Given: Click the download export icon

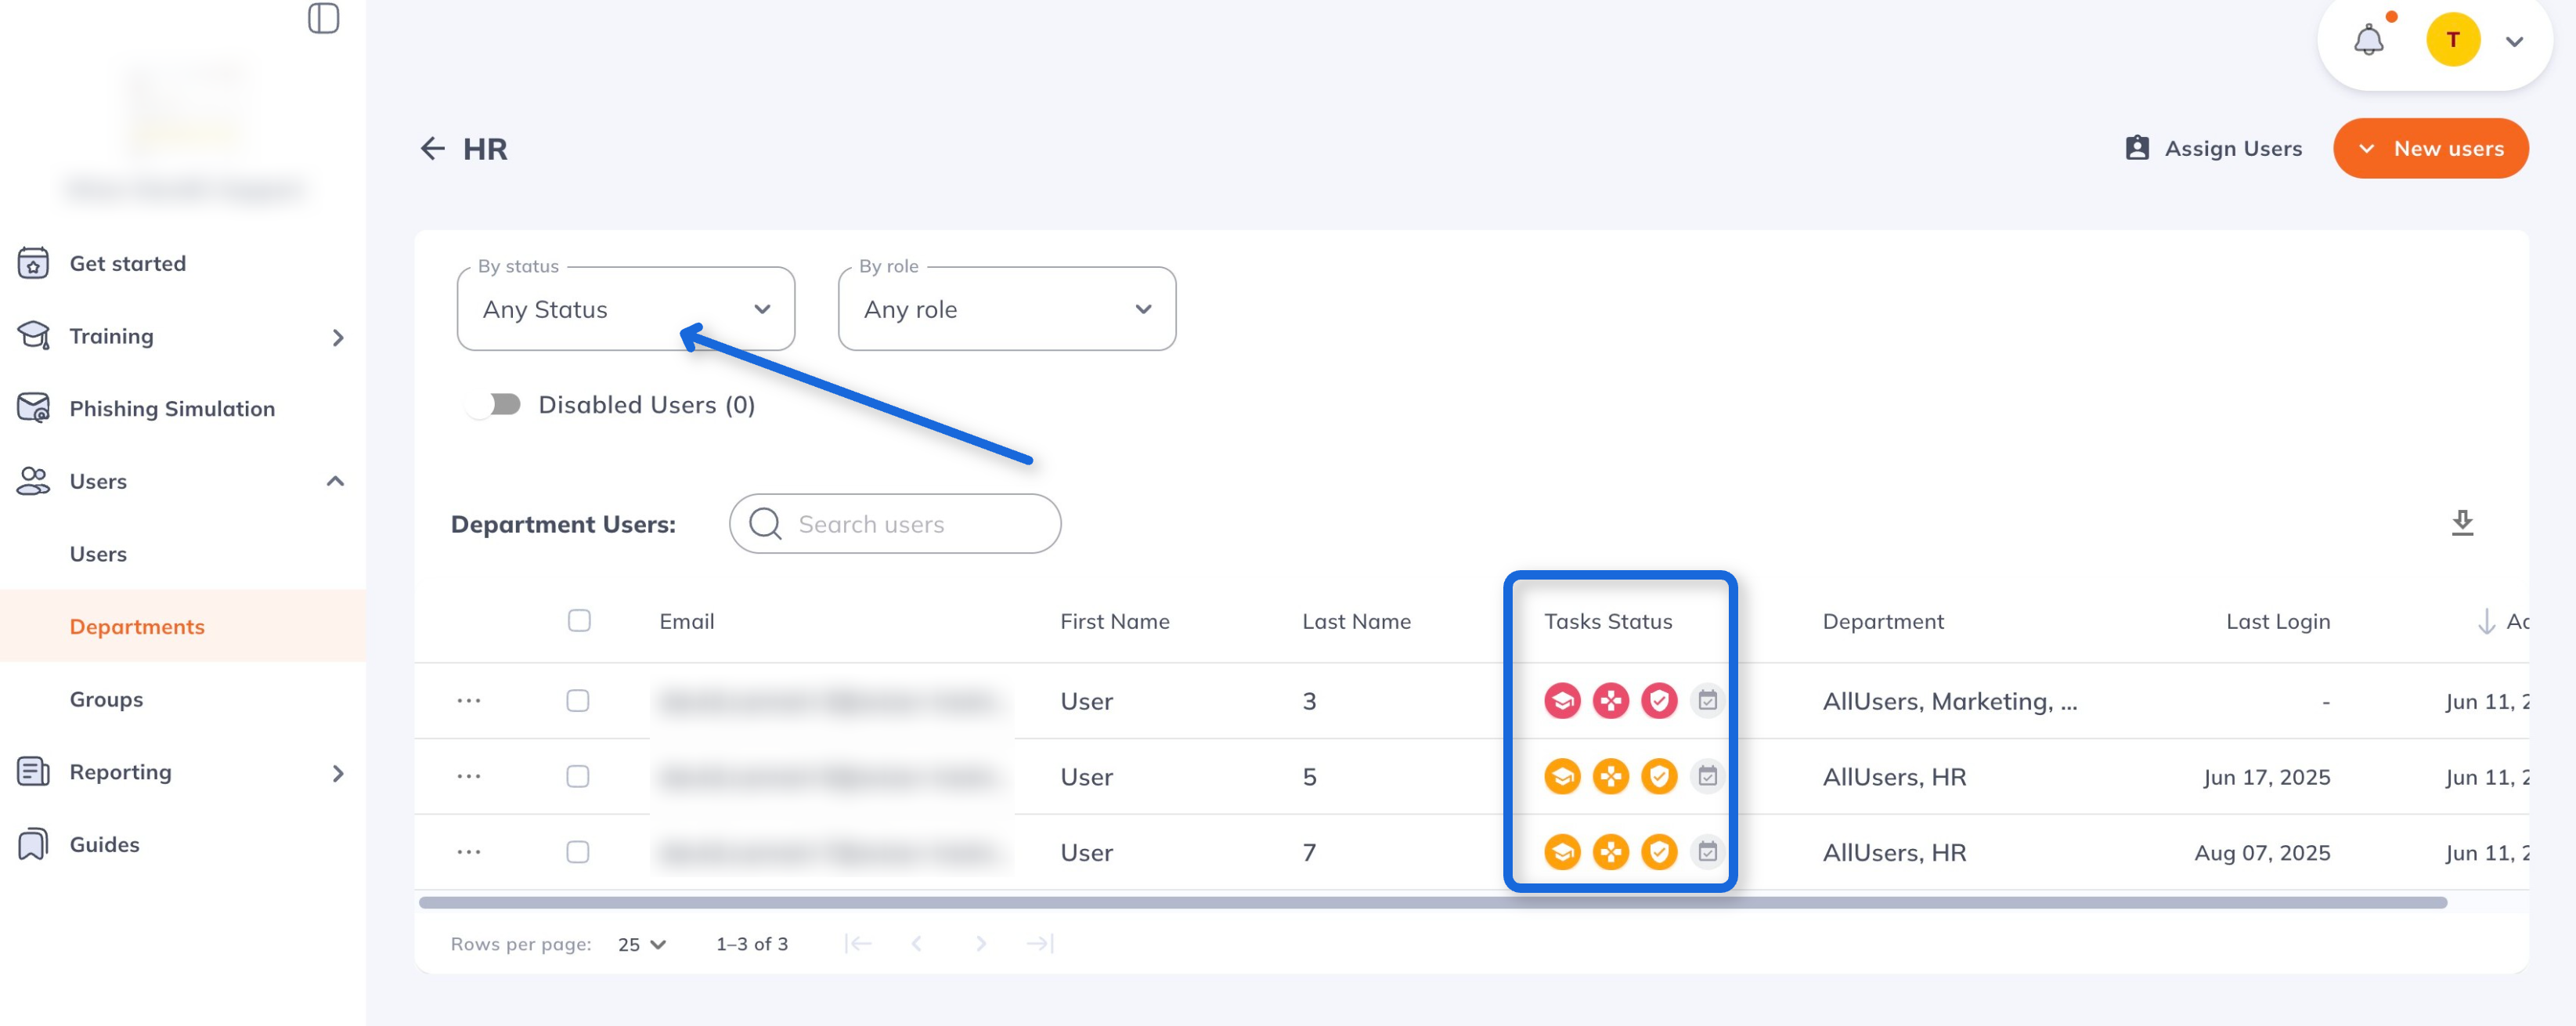Looking at the screenshot, I should tap(2462, 523).
